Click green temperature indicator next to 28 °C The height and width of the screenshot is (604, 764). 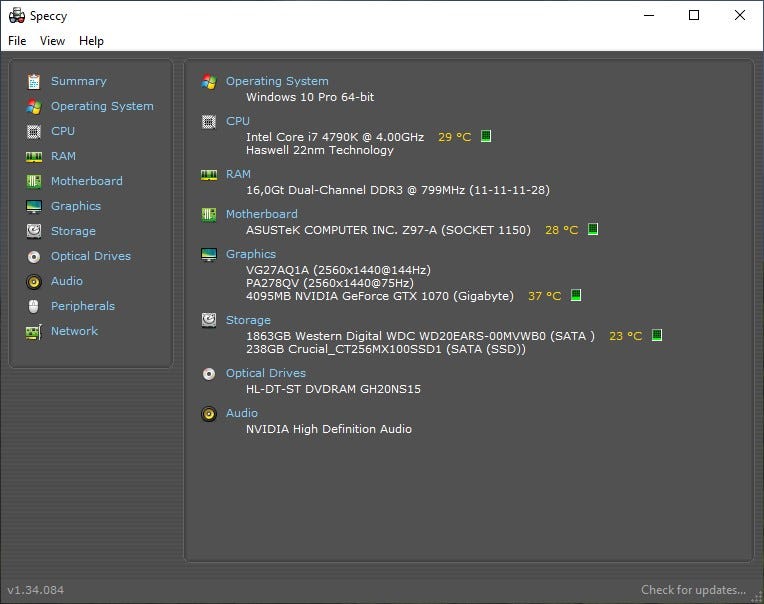(x=593, y=229)
